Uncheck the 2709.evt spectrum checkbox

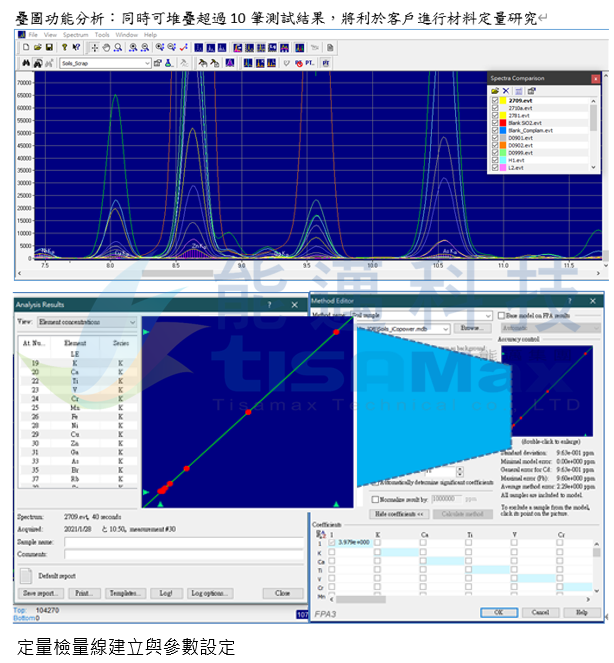495,101
